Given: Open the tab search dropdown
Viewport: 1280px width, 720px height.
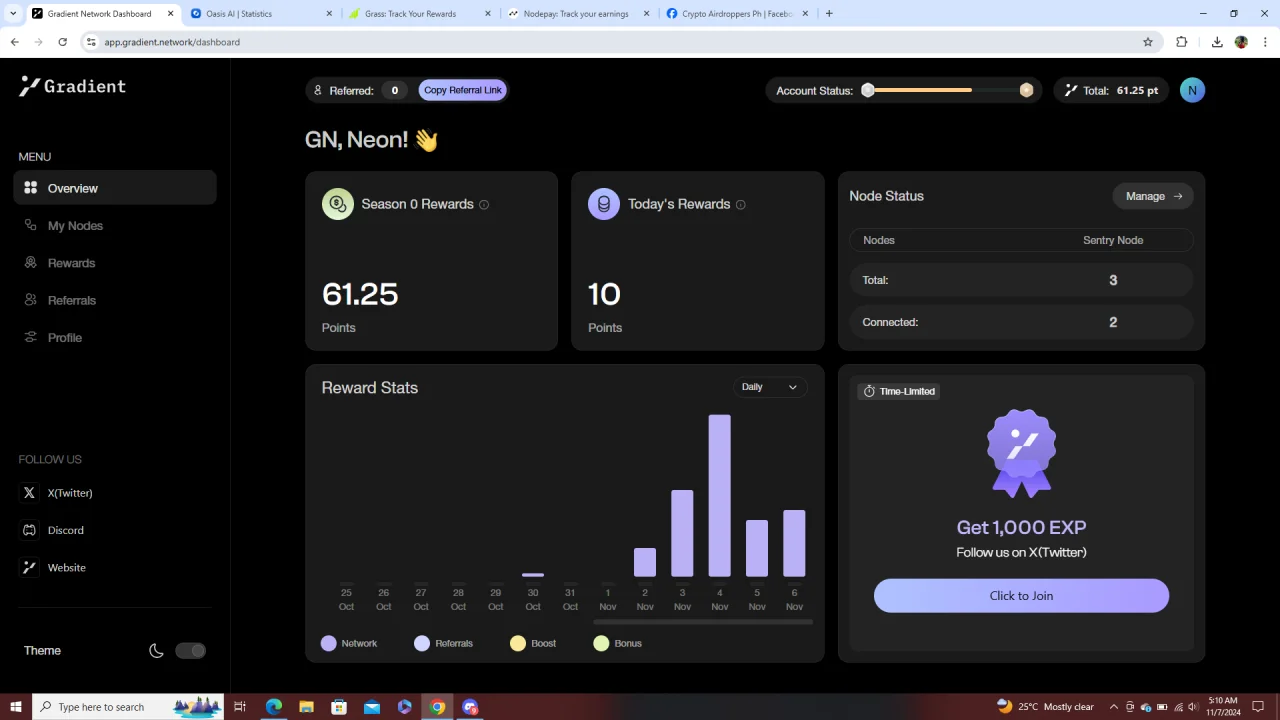Looking at the screenshot, I should tap(13, 14).
